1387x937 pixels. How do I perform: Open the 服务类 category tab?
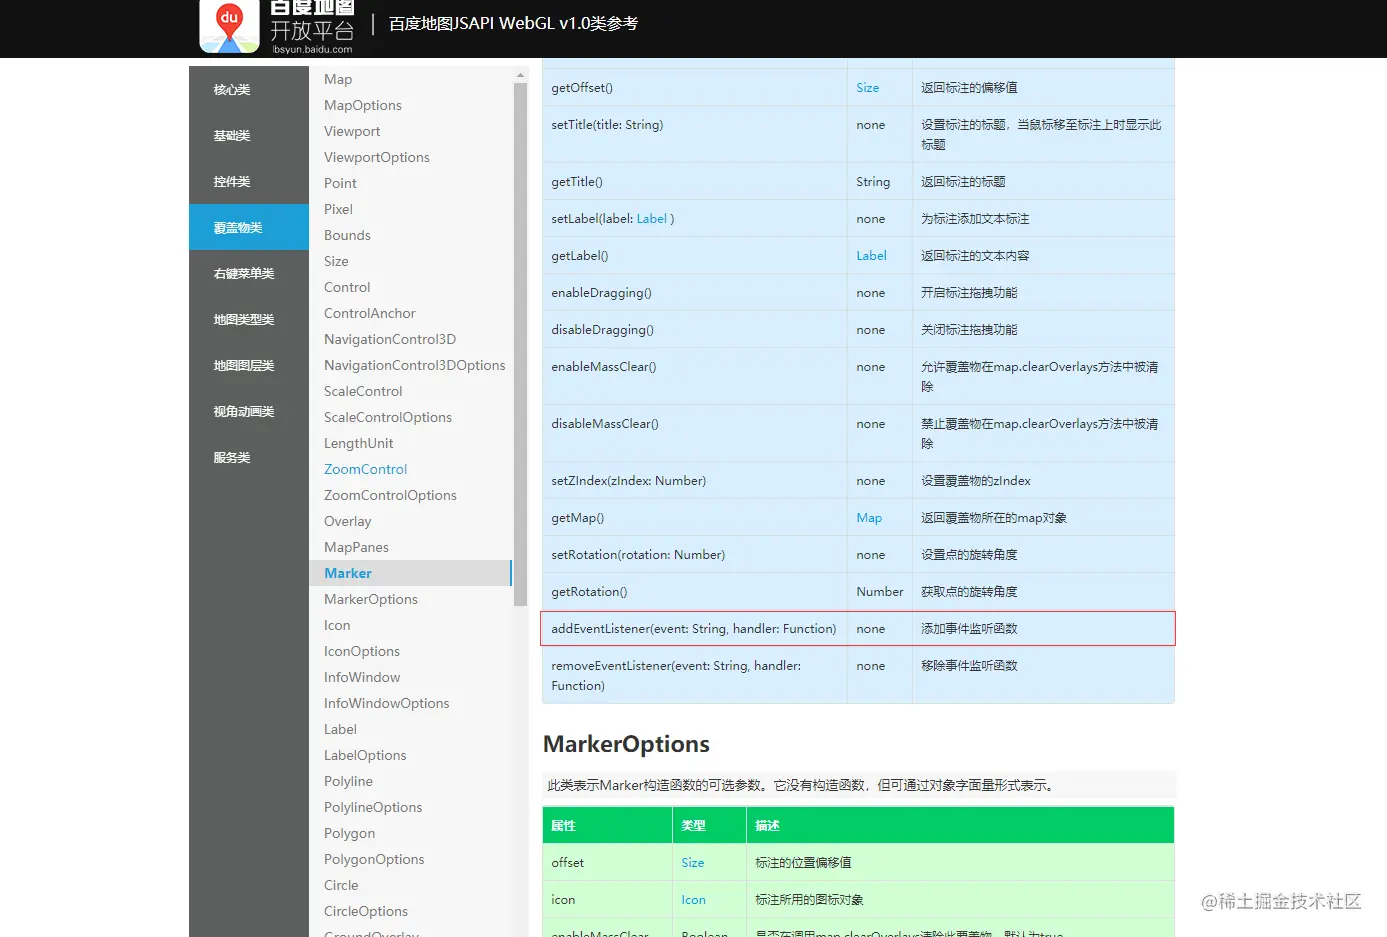pyautogui.click(x=249, y=457)
